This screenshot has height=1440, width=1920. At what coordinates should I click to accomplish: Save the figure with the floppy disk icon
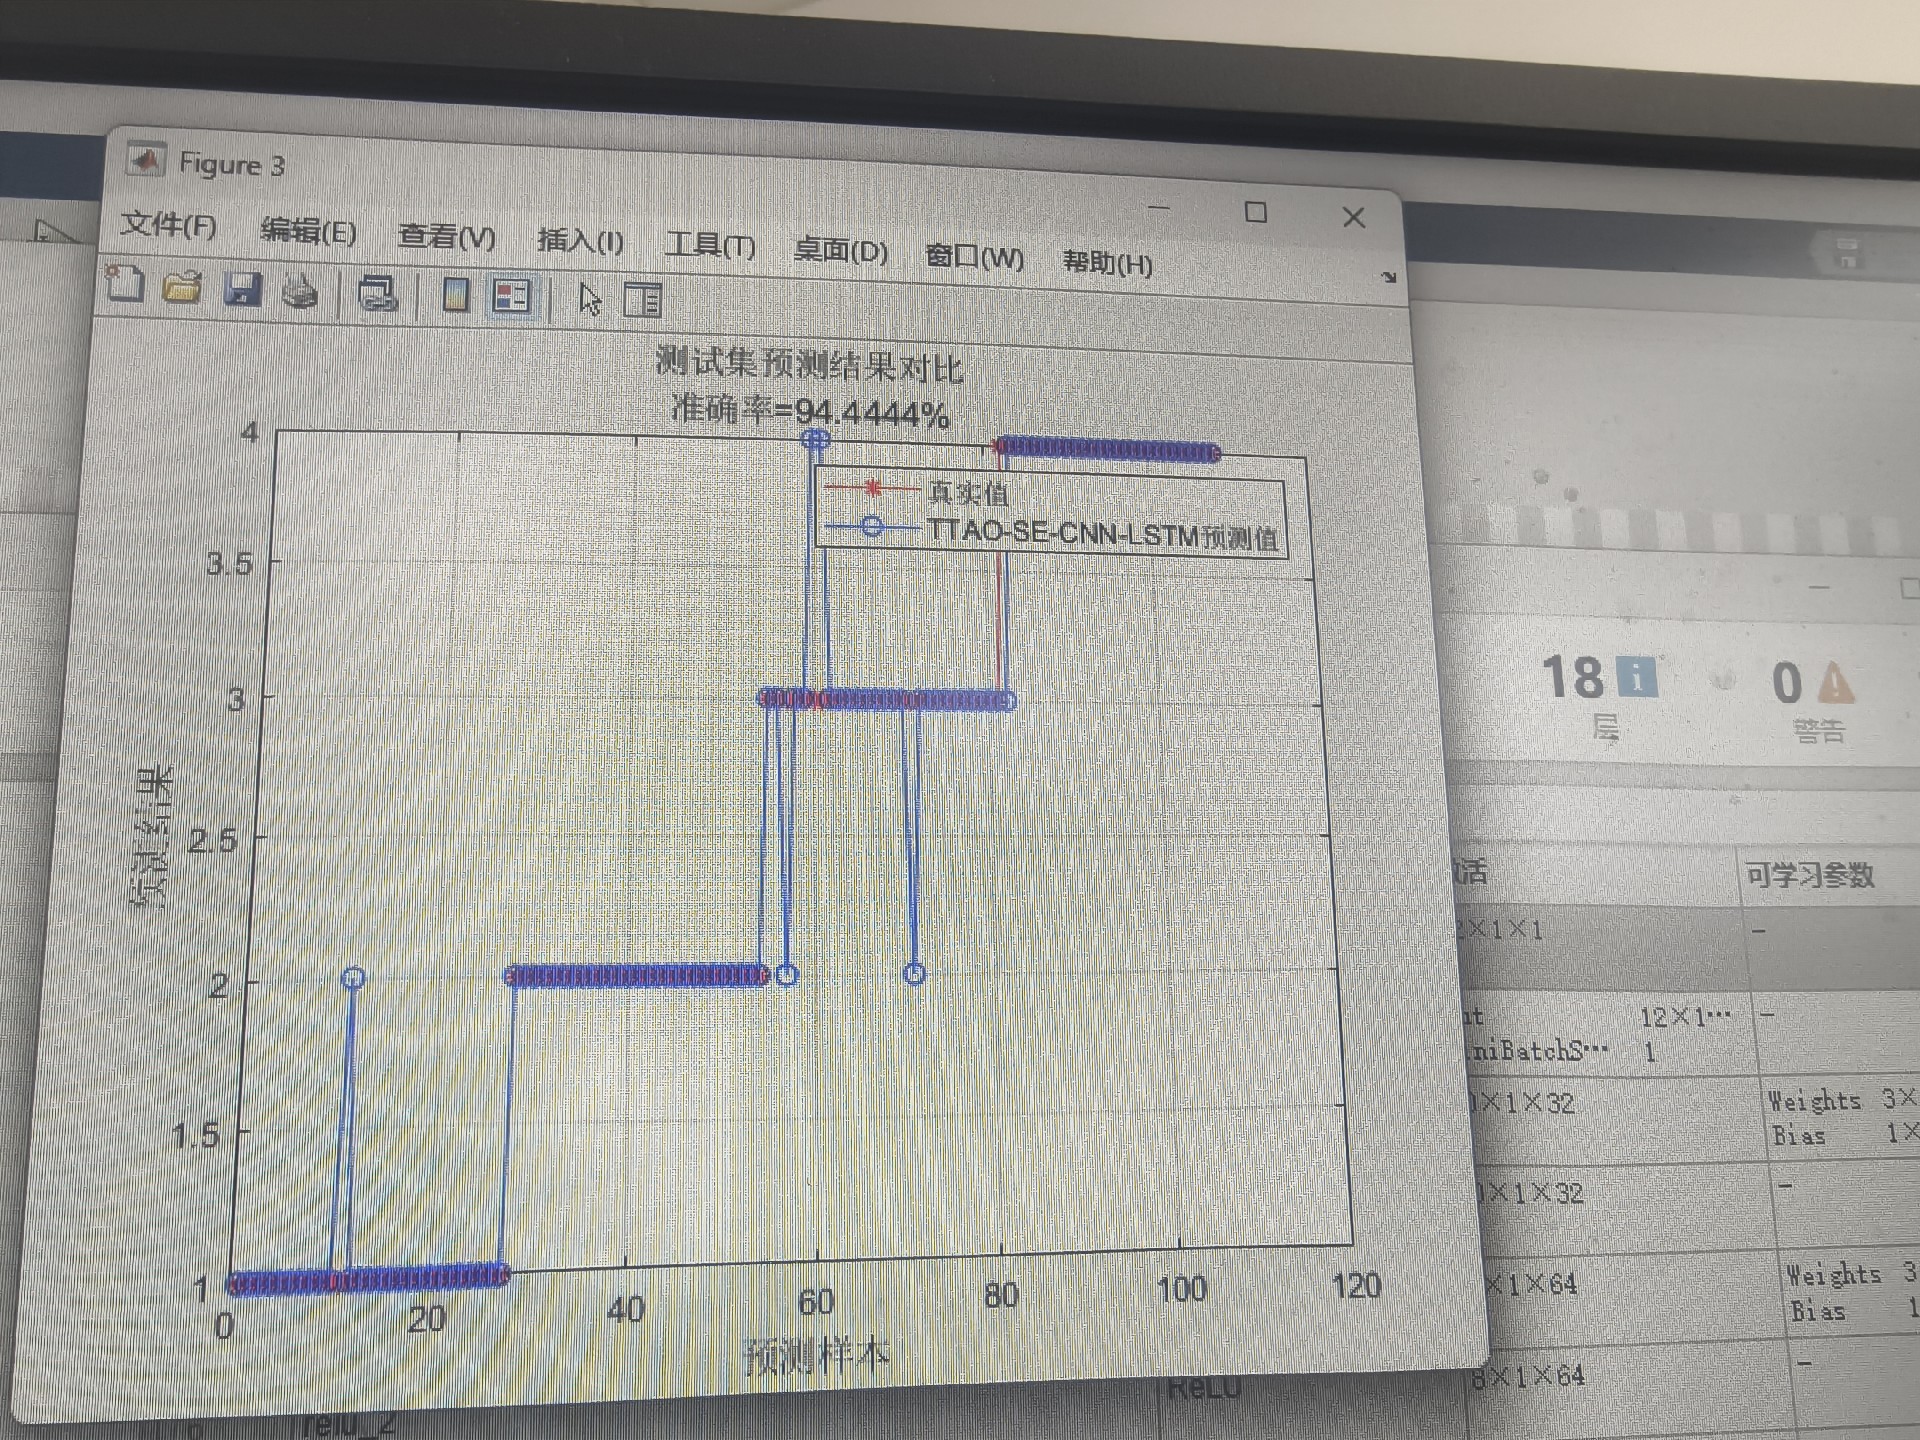click(242, 290)
